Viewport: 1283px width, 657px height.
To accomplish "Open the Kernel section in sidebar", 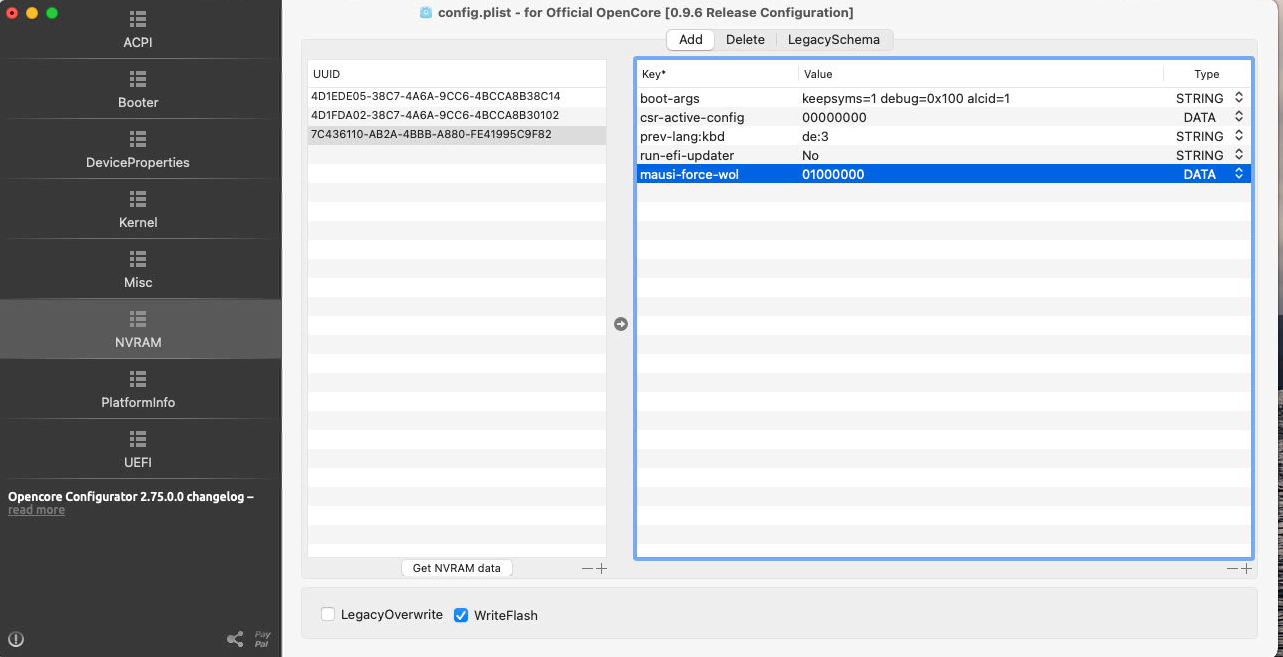I will point(138,210).
